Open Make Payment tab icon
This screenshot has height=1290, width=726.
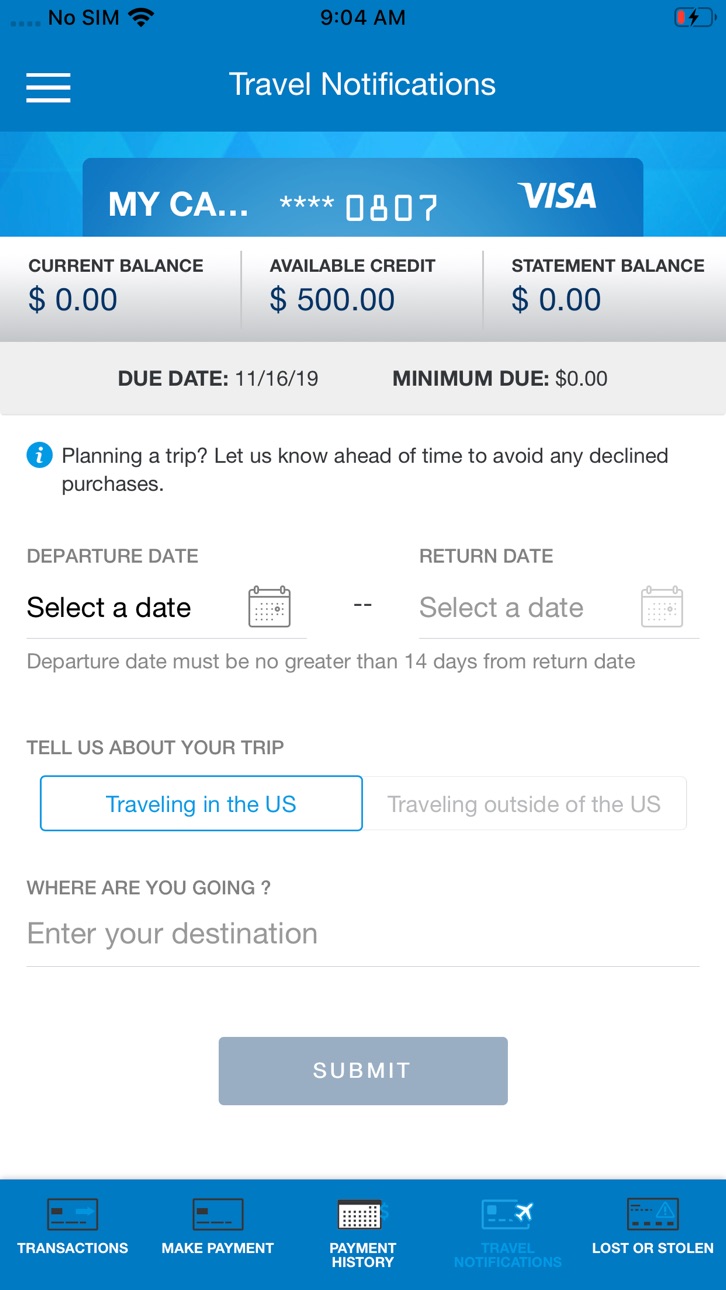[218, 1214]
